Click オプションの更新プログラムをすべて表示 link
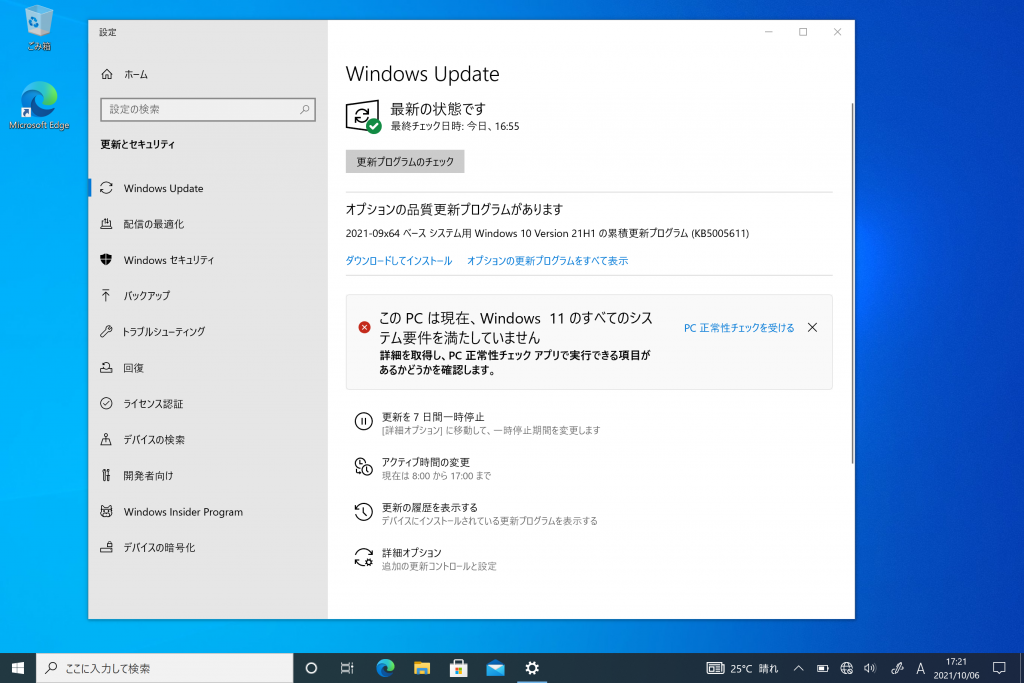The width and height of the screenshot is (1024, 683). point(547,261)
